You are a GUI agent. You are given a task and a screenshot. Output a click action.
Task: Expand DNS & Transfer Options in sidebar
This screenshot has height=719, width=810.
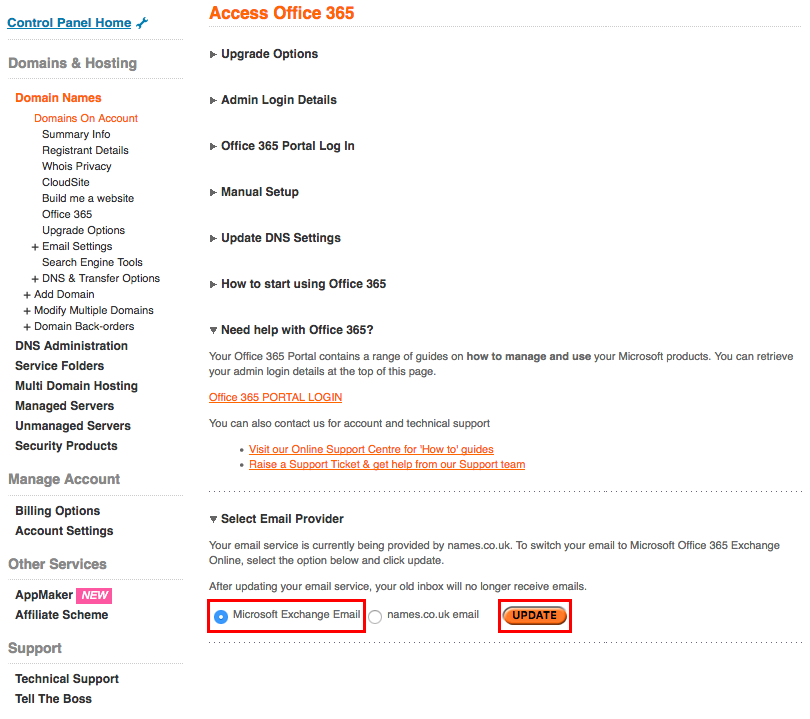(35, 279)
